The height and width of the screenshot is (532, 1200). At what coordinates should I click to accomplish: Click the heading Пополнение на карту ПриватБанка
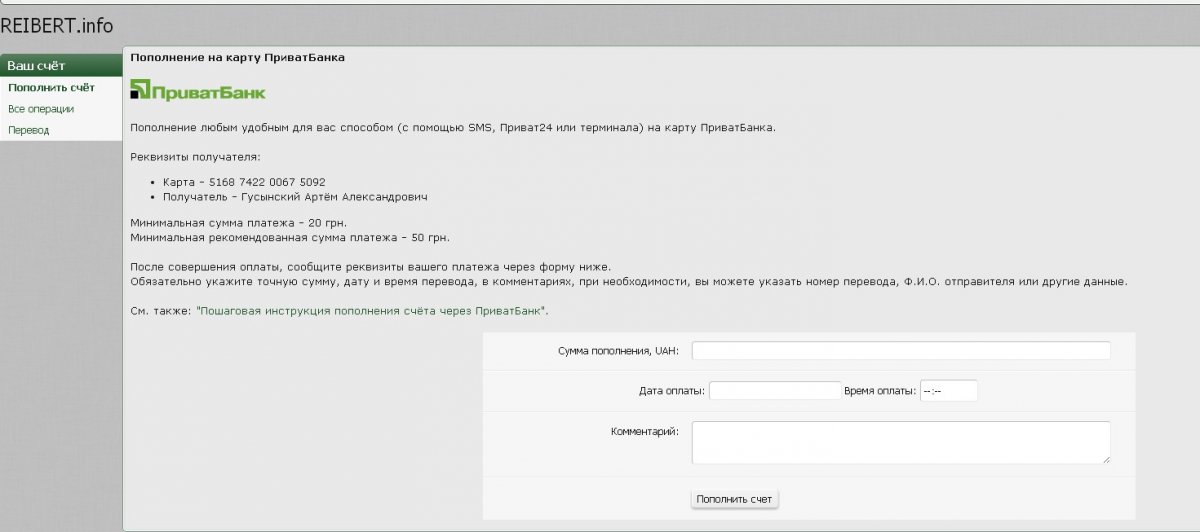coord(238,58)
